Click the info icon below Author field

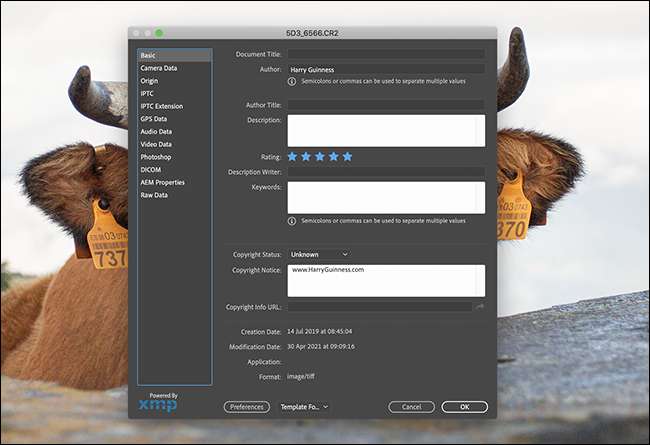click(292, 81)
